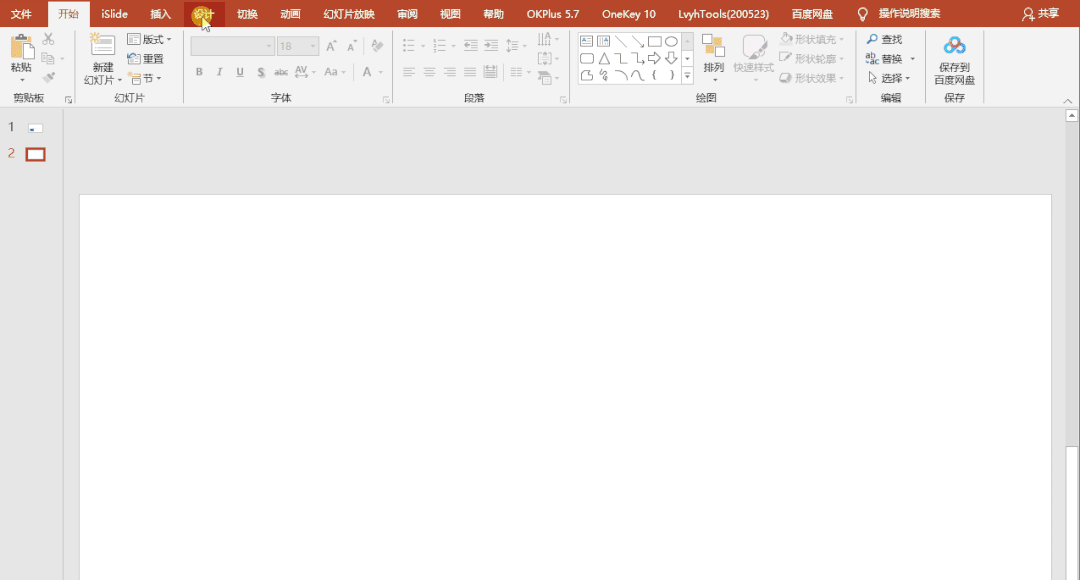Screen dimensions: 1080x580
Task: Select the right arrow shape
Action: click(654, 59)
